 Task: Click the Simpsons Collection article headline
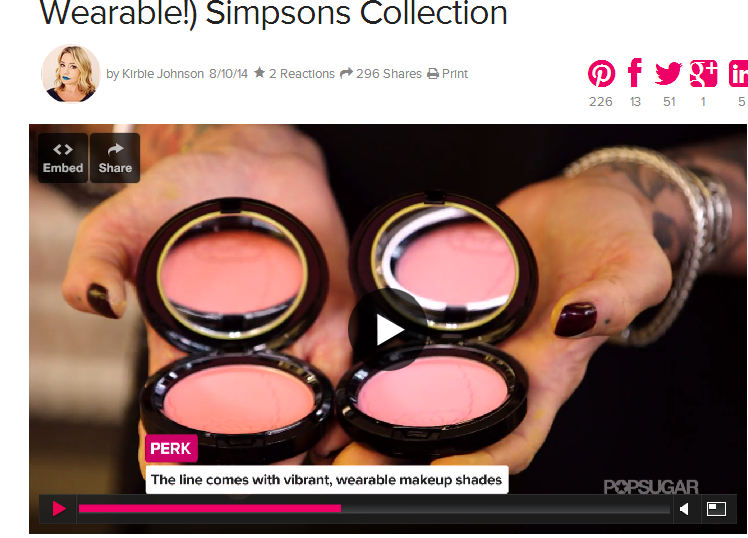pyautogui.click(x=273, y=13)
